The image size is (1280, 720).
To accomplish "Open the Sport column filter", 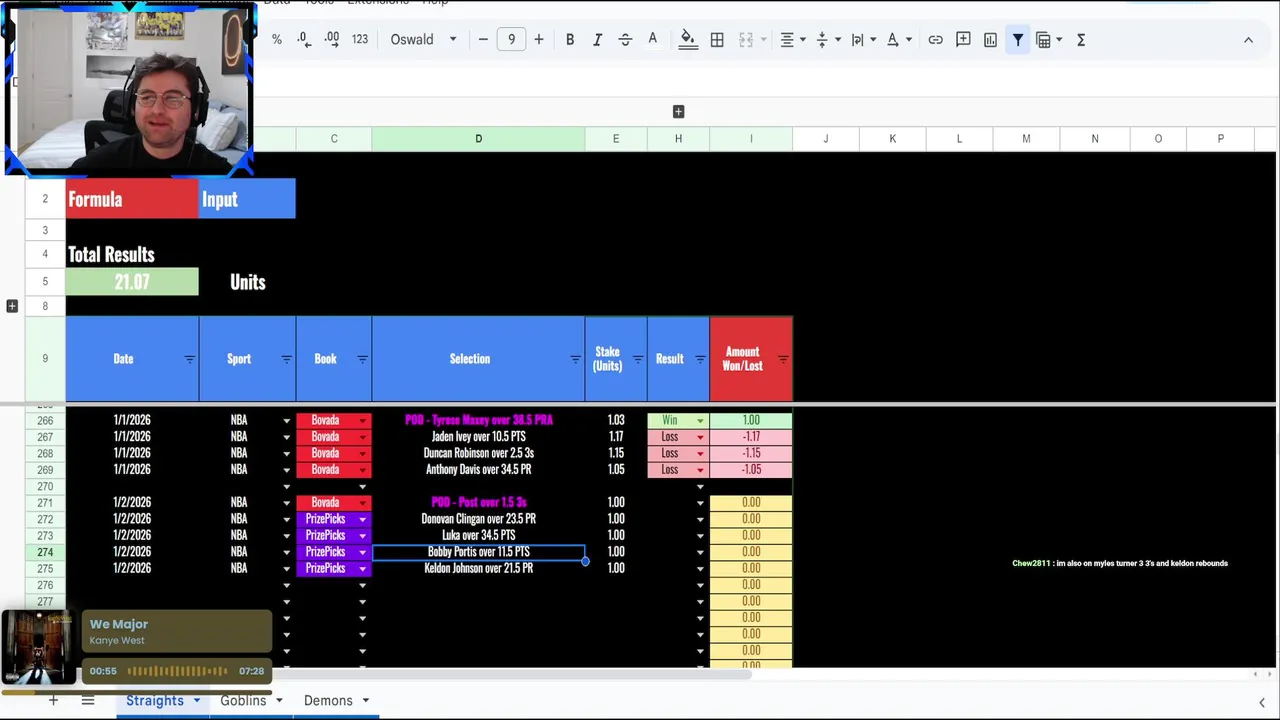I will [x=286, y=359].
